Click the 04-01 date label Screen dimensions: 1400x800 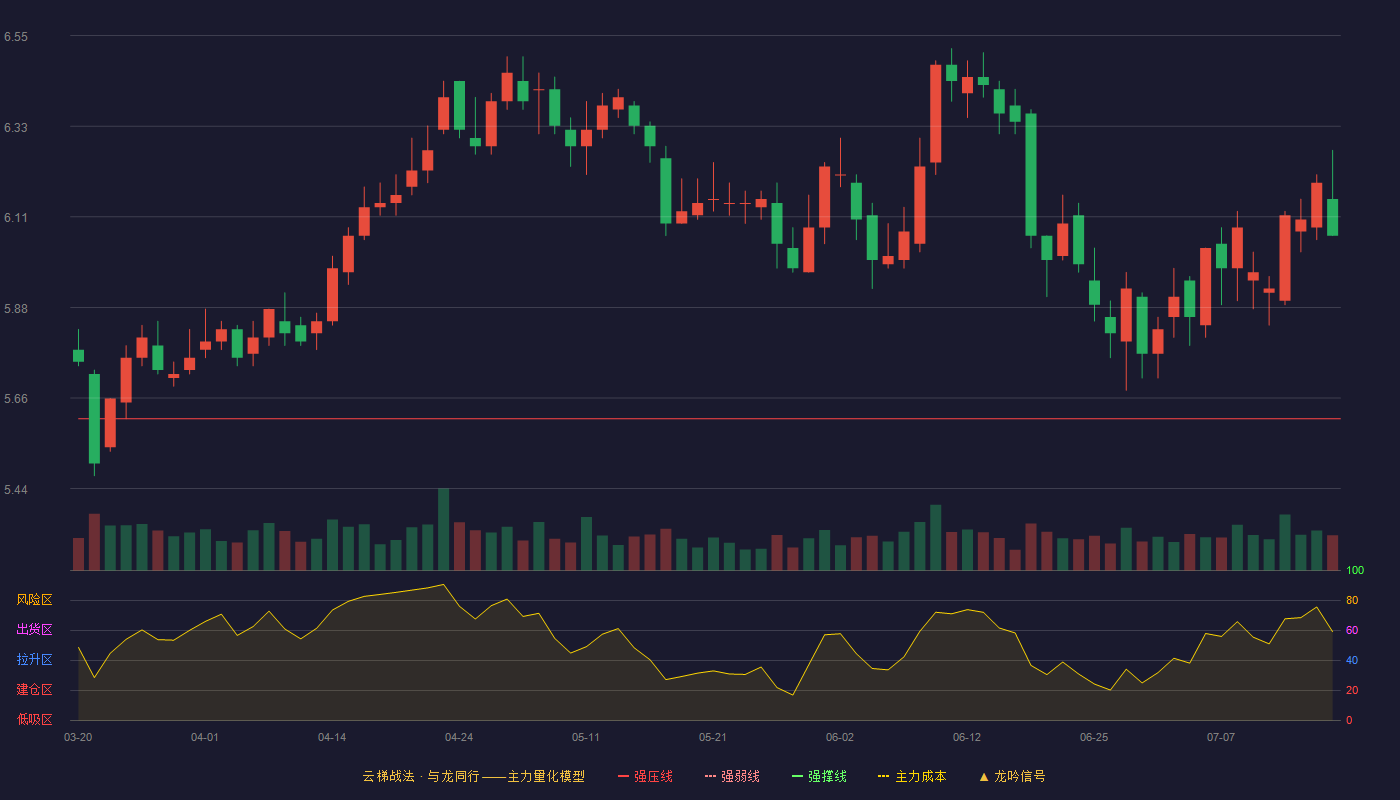(x=205, y=737)
